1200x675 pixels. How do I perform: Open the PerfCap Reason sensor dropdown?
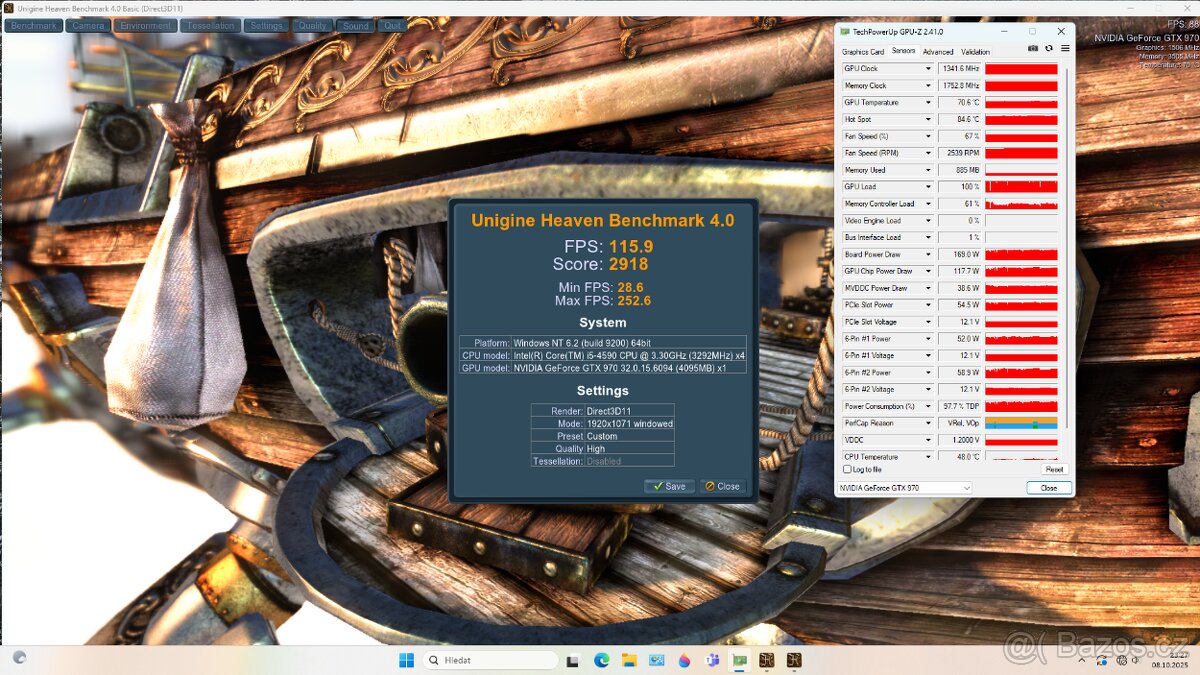tap(929, 423)
